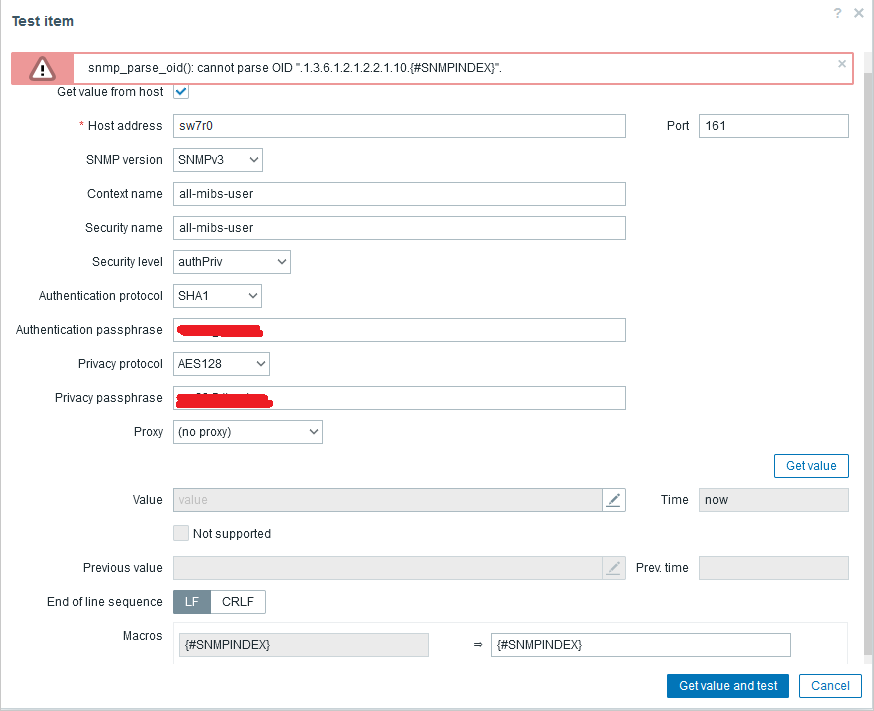Viewport: 874px width, 711px height.
Task: Close the Test item dialog
Action: tap(859, 13)
